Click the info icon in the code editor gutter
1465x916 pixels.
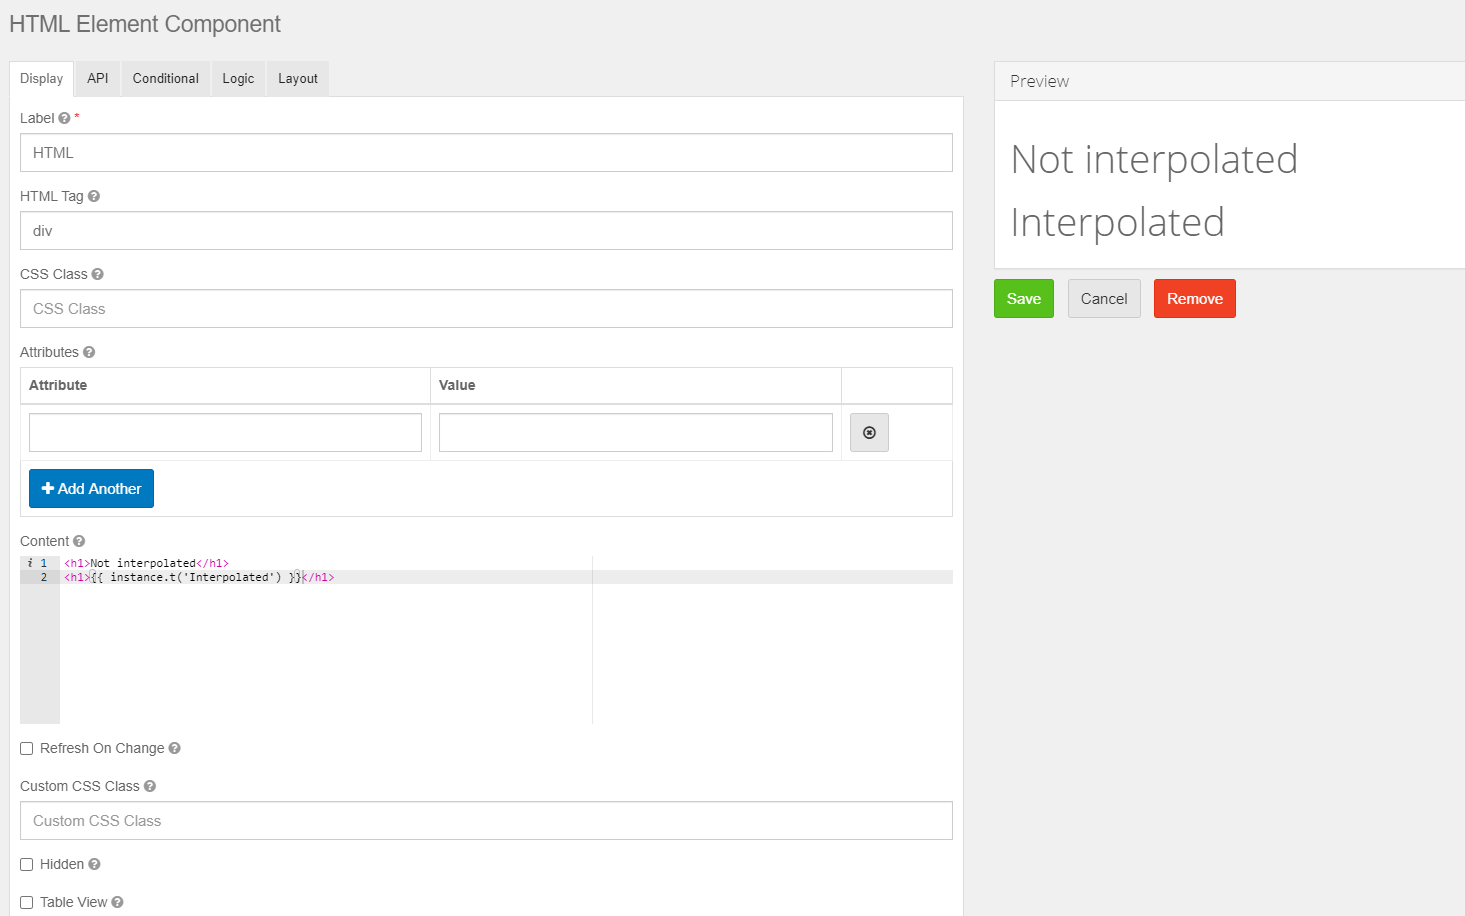(30, 562)
